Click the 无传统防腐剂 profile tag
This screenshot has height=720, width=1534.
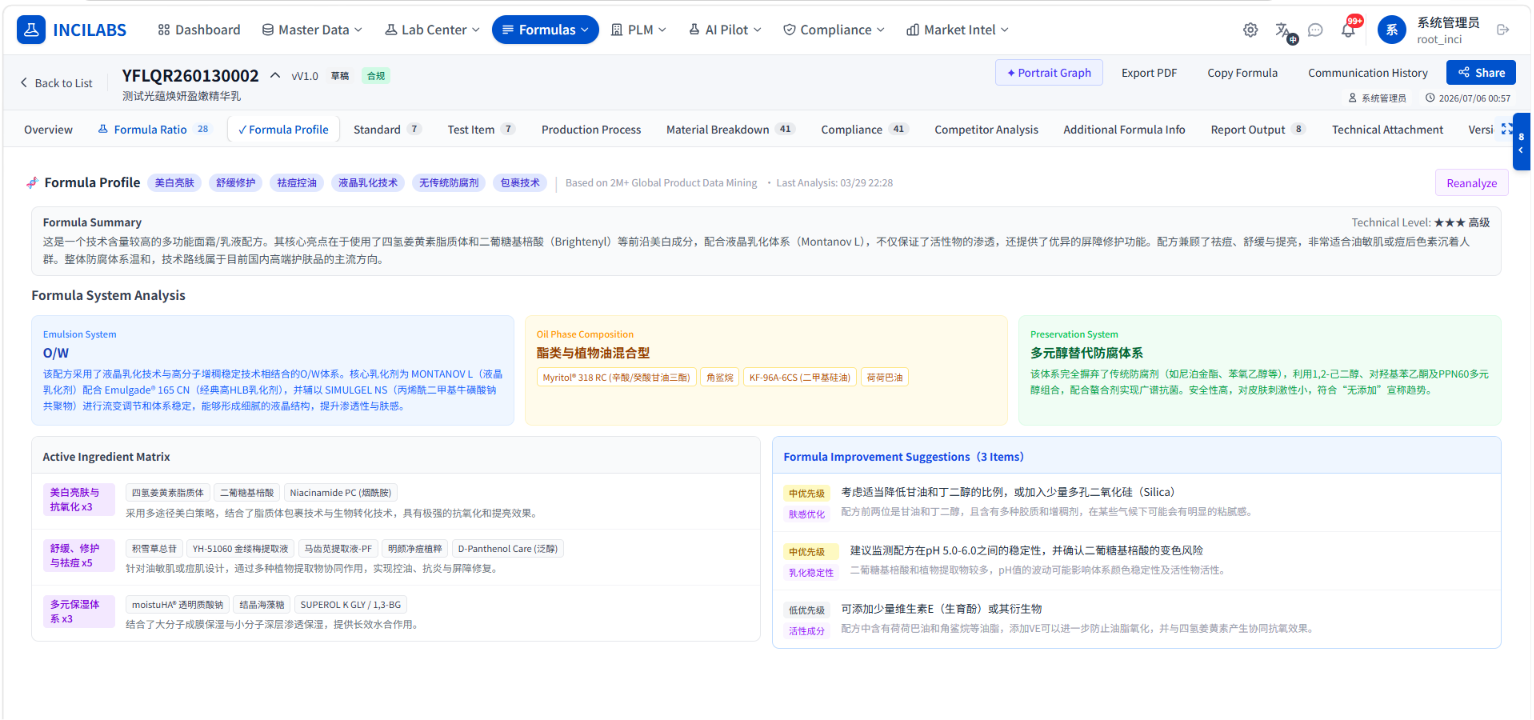[x=450, y=183]
